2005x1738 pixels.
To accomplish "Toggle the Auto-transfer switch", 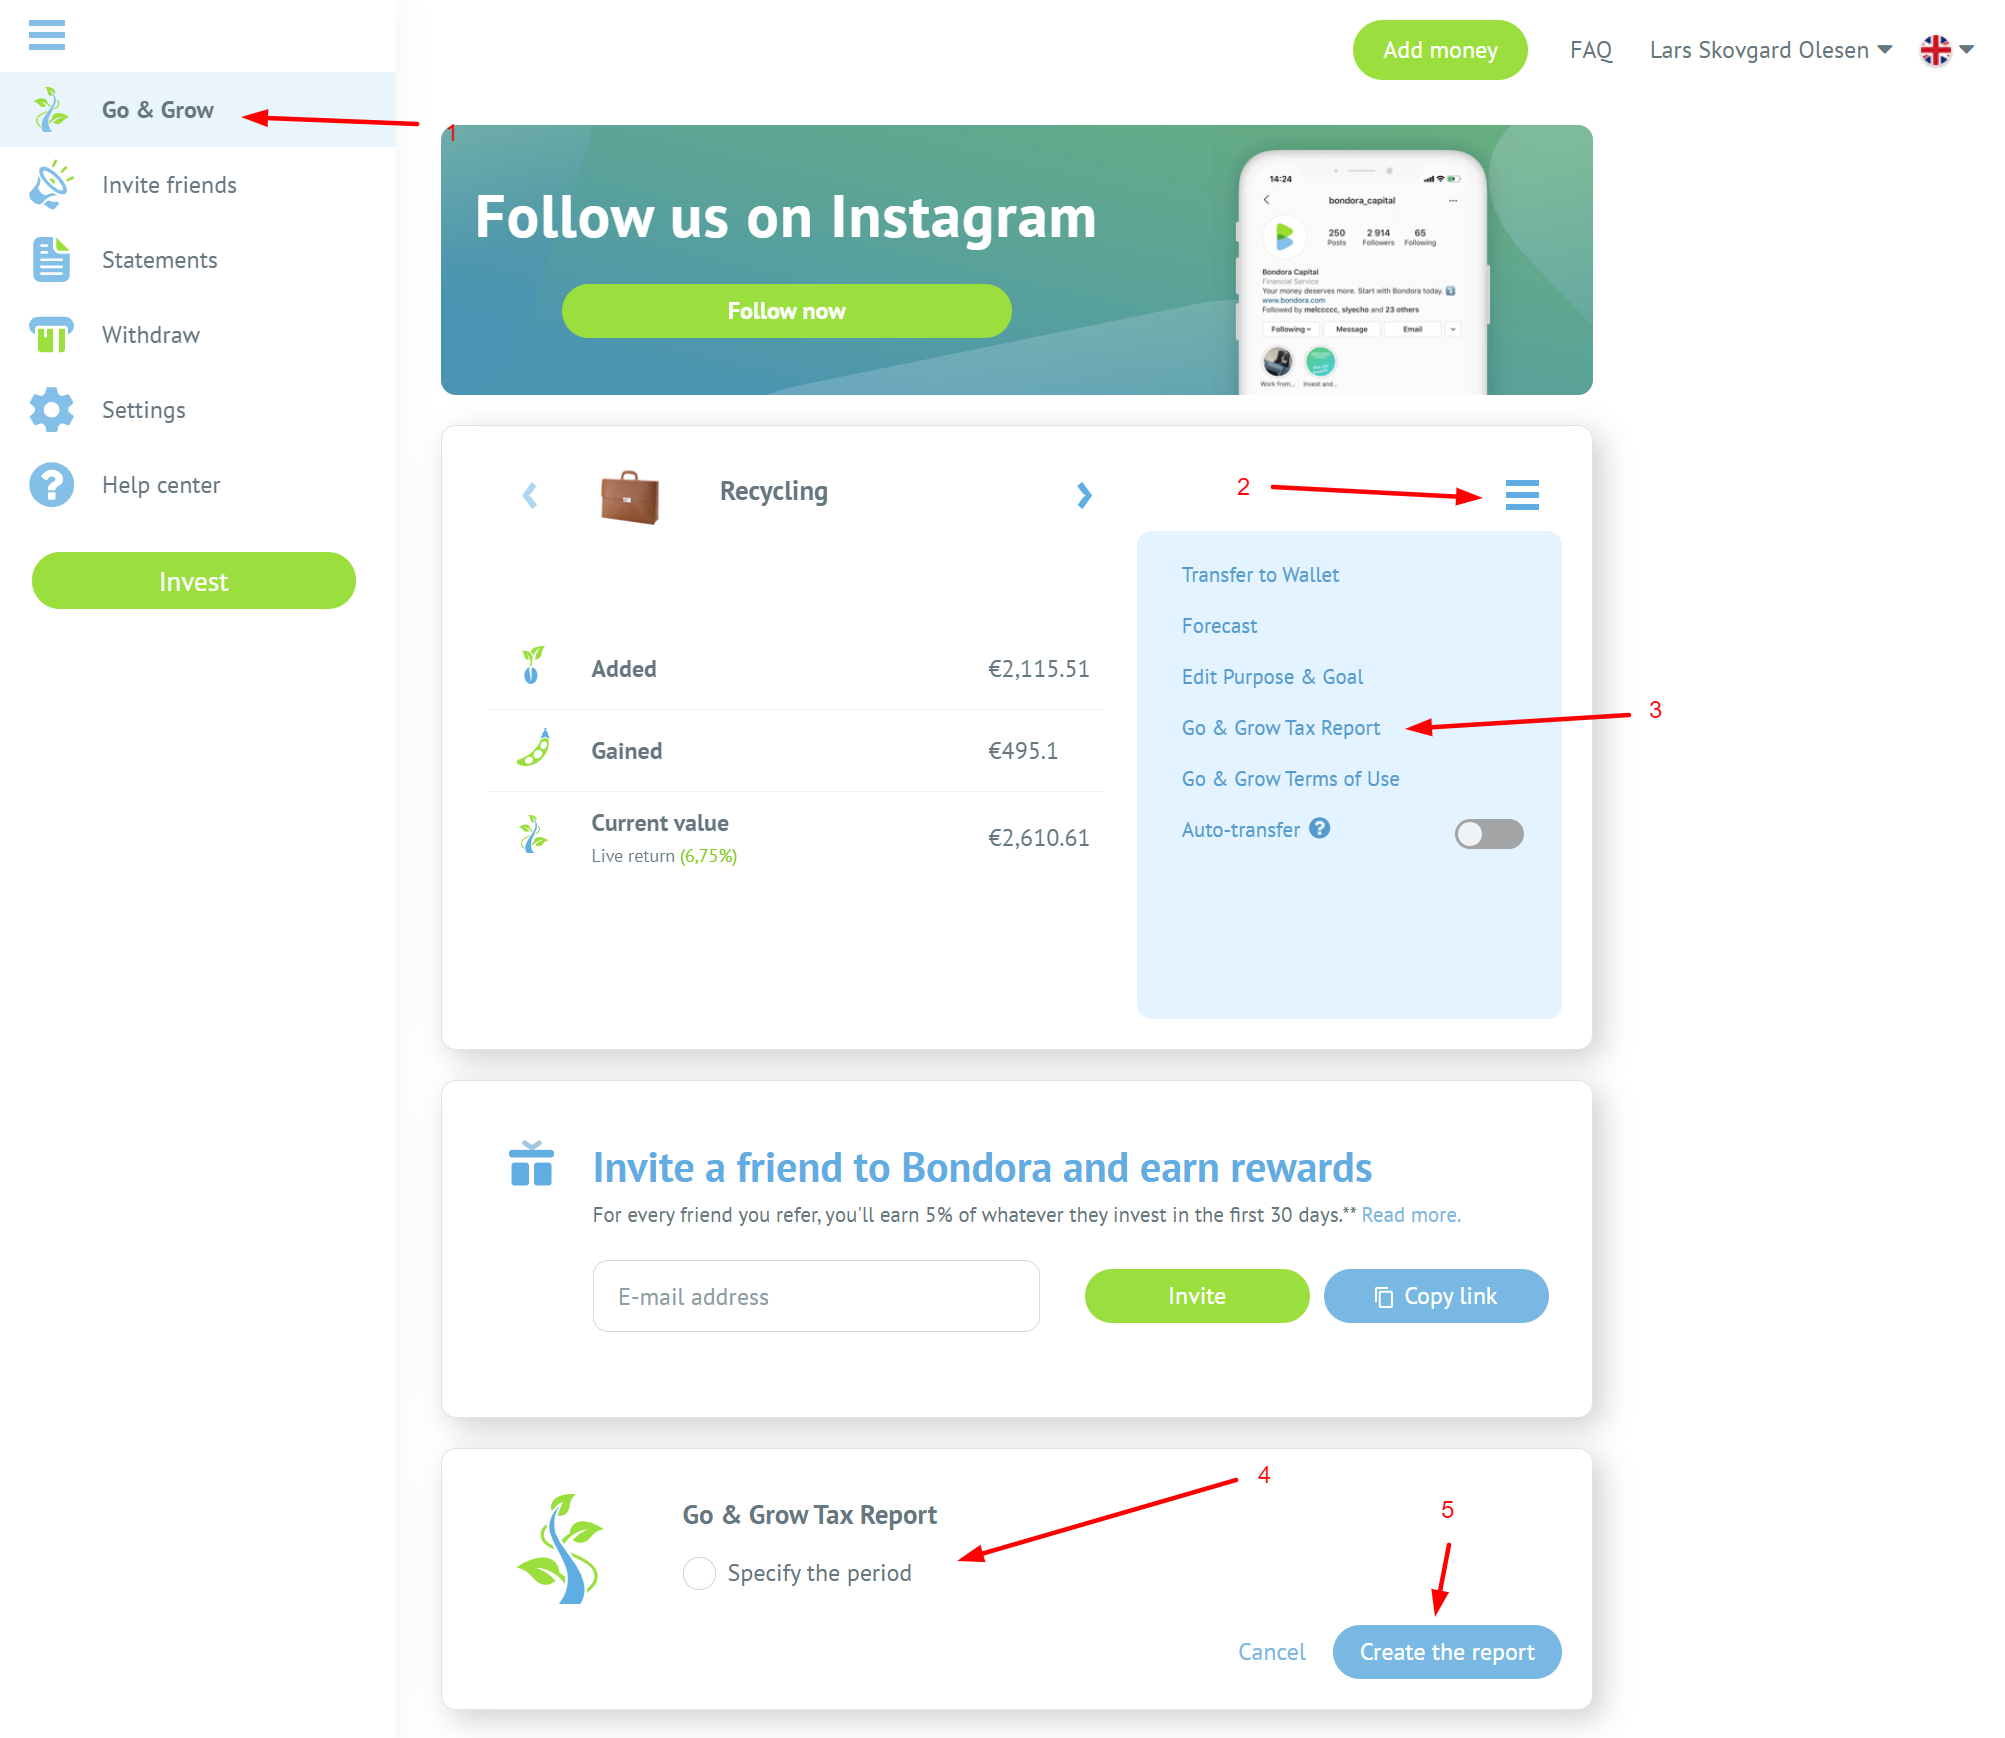I will [x=1483, y=831].
